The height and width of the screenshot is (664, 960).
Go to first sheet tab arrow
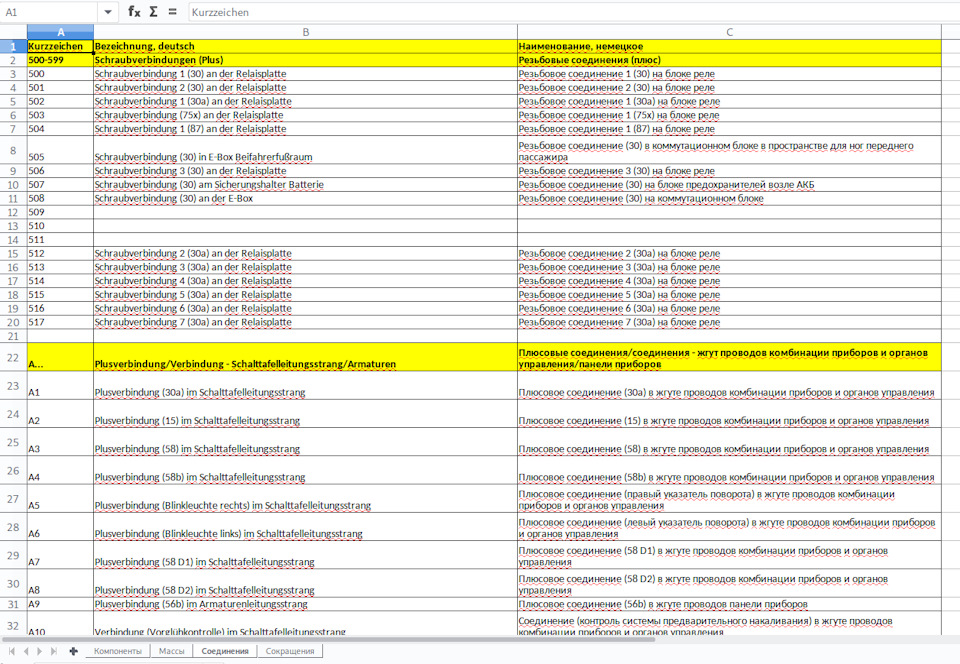coord(12,651)
